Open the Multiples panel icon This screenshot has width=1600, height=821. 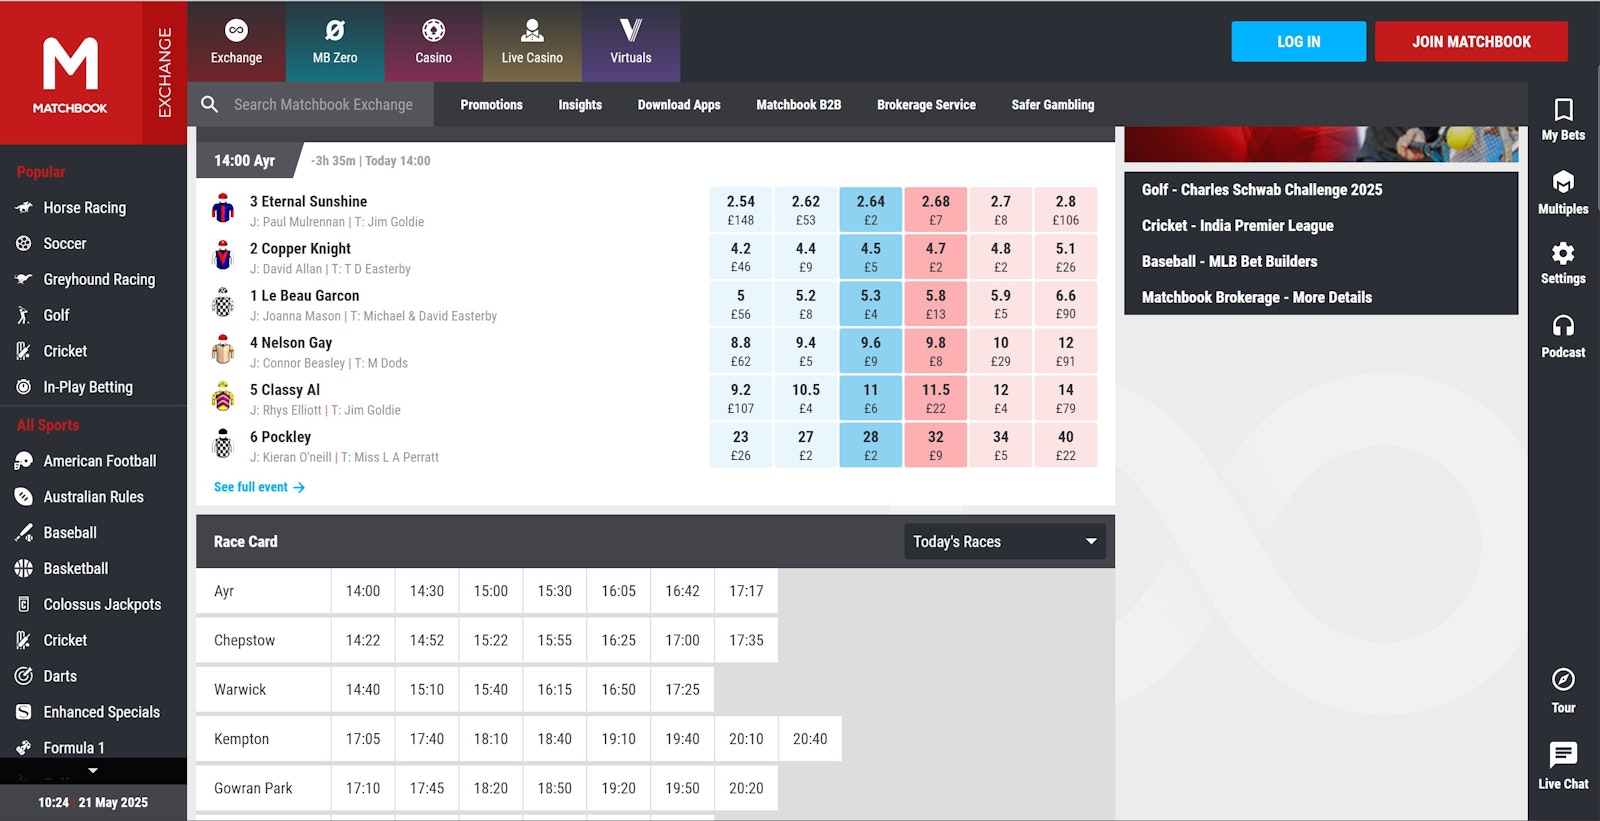click(x=1563, y=183)
